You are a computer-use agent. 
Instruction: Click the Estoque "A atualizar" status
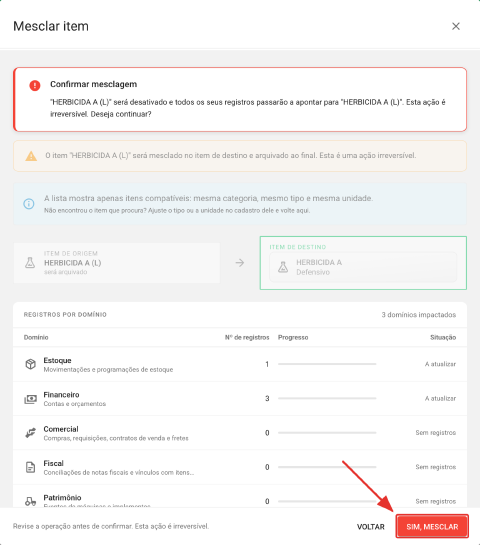click(x=440, y=364)
